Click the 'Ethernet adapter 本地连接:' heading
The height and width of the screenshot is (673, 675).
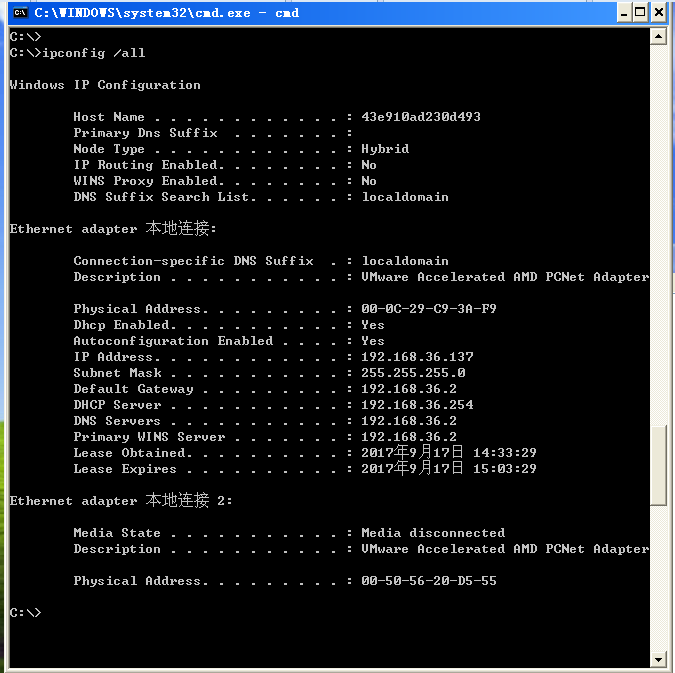113,228
